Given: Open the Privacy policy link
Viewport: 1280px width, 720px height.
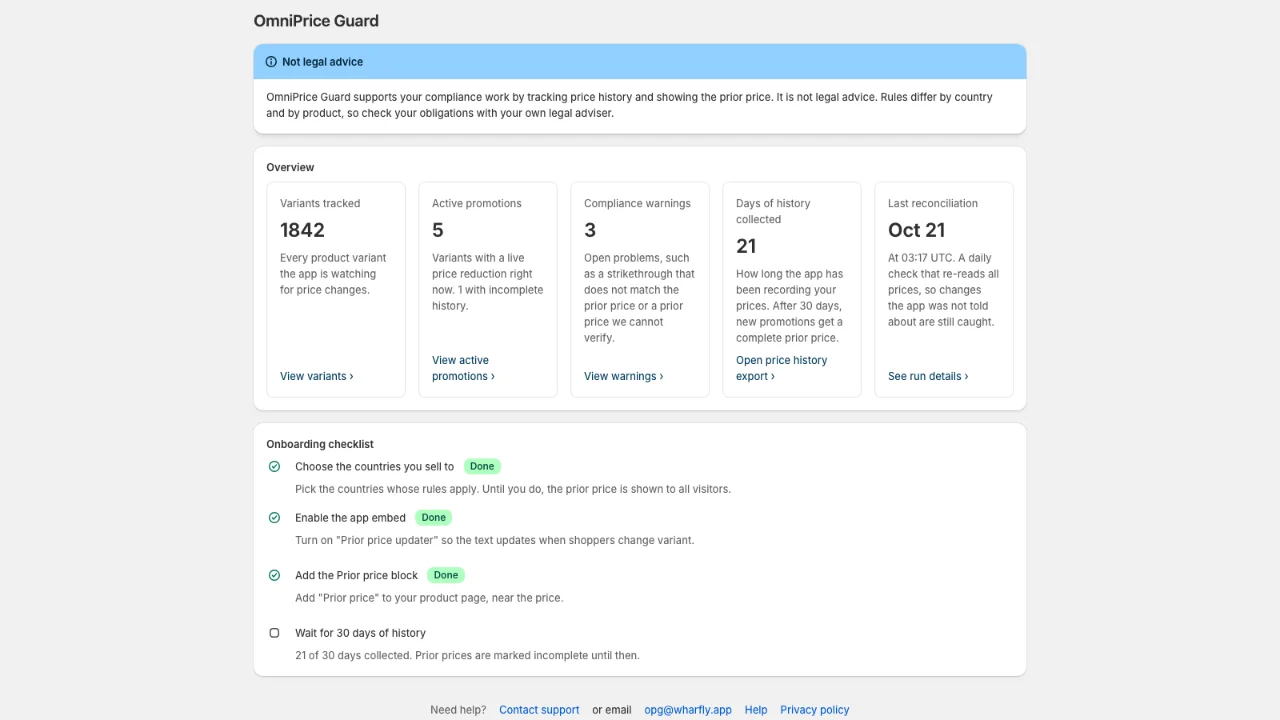Looking at the screenshot, I should [815, 710].
